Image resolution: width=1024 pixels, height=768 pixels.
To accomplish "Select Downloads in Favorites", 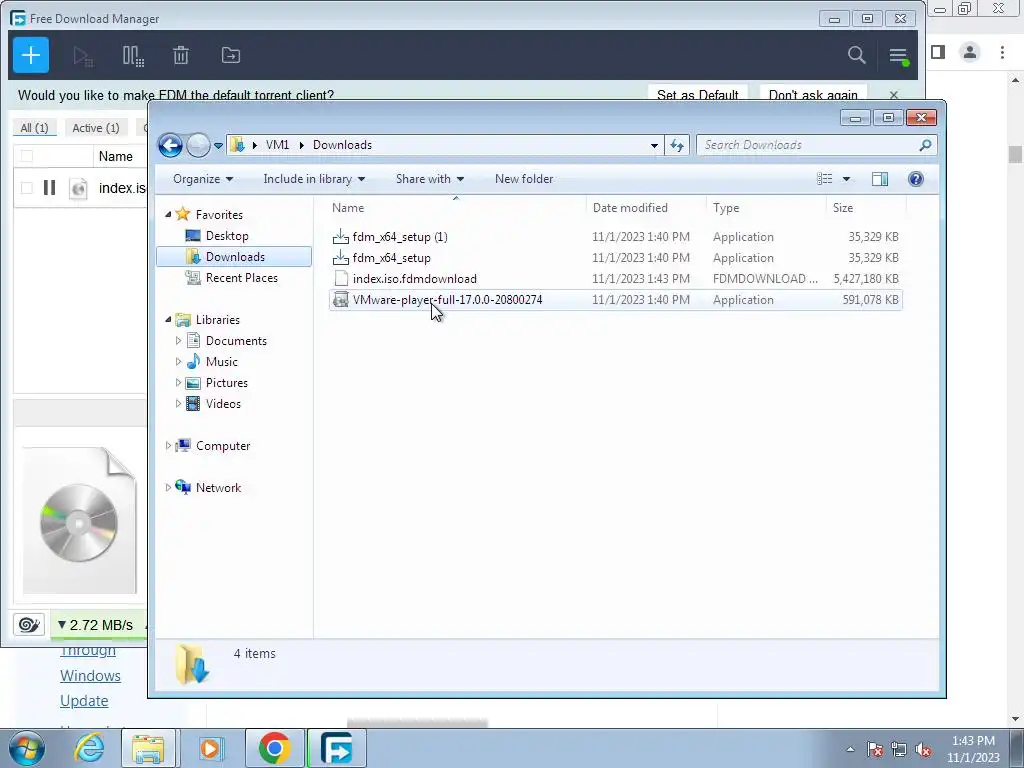I will 234,257.
